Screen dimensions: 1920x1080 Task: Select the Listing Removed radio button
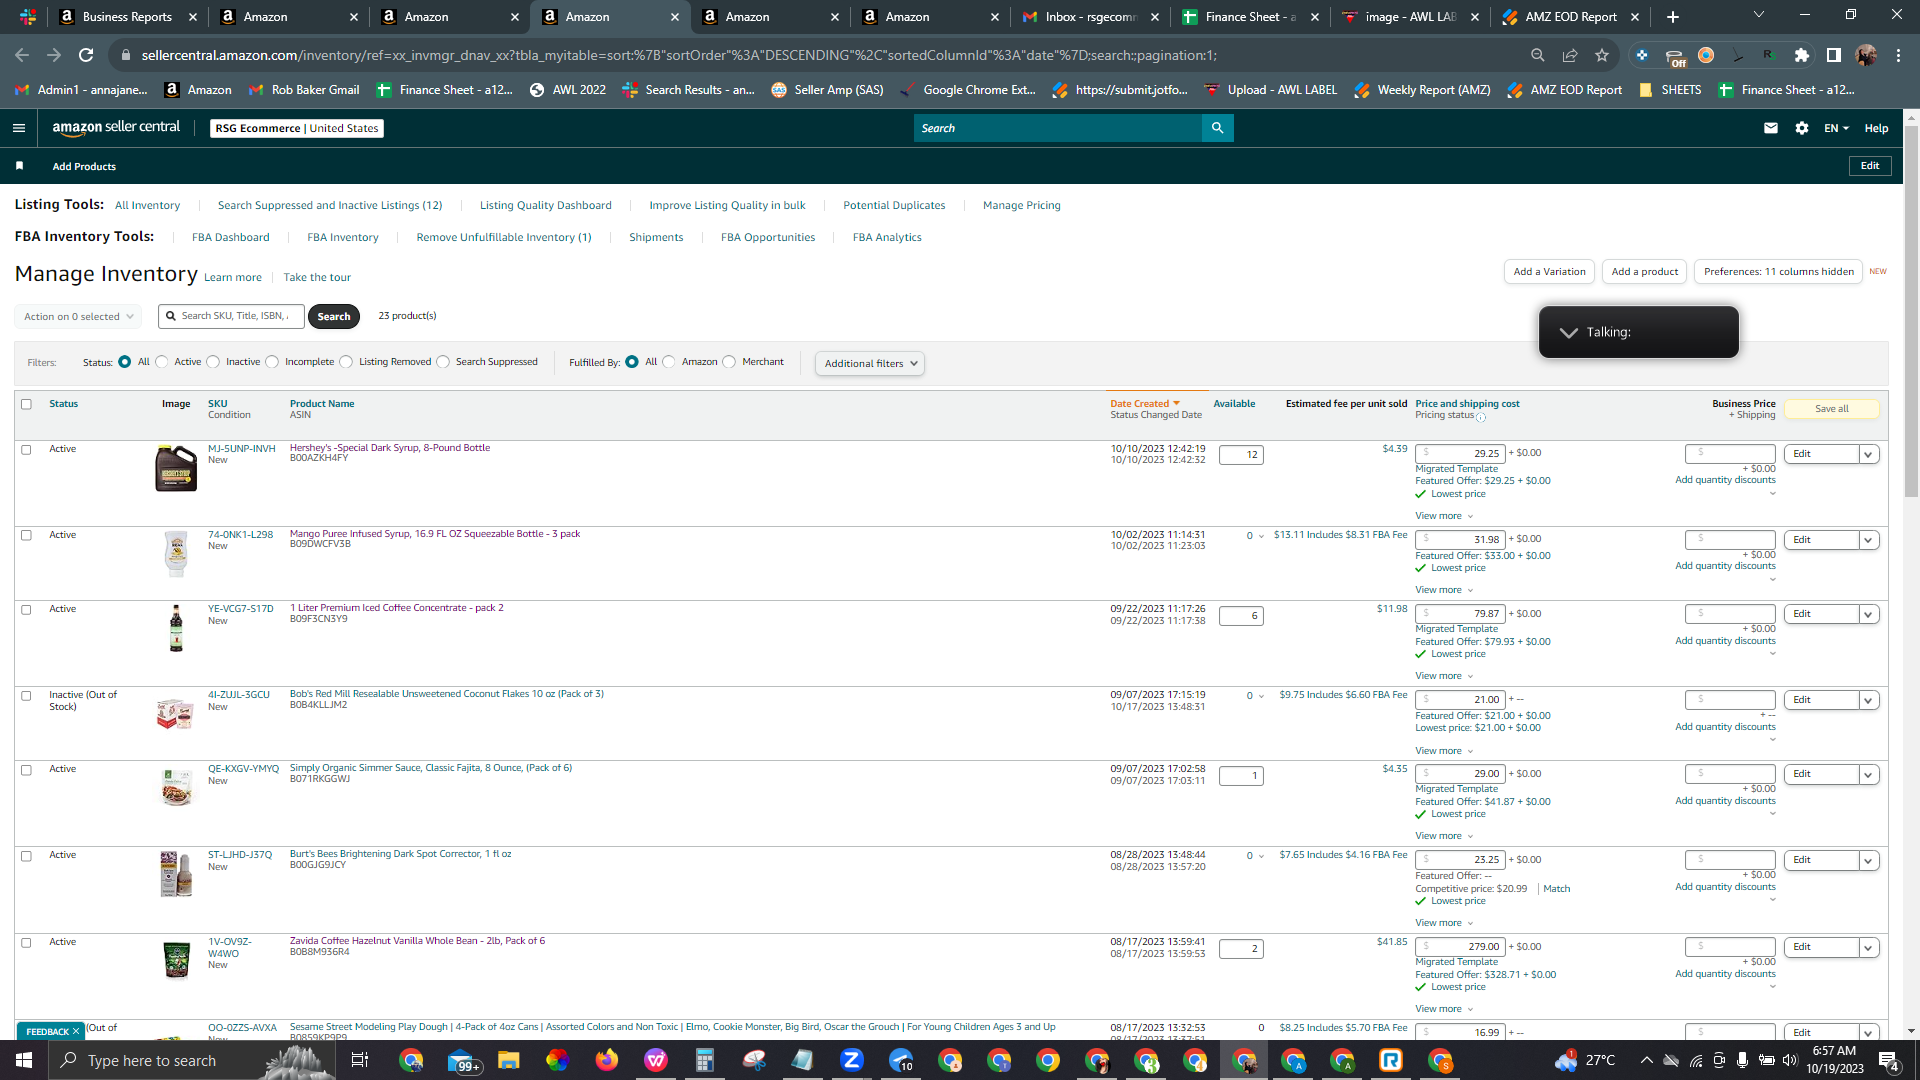[x=346, y=362]
